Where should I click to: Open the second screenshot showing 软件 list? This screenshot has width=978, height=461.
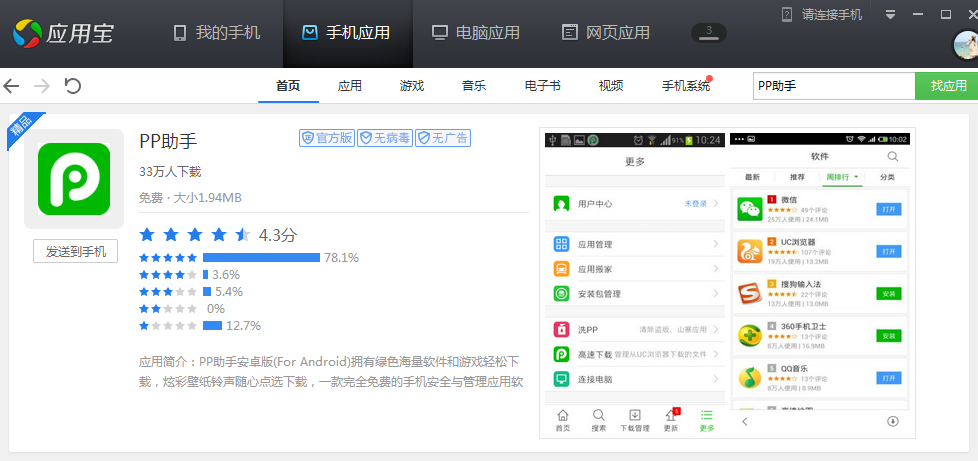point(820,285)
